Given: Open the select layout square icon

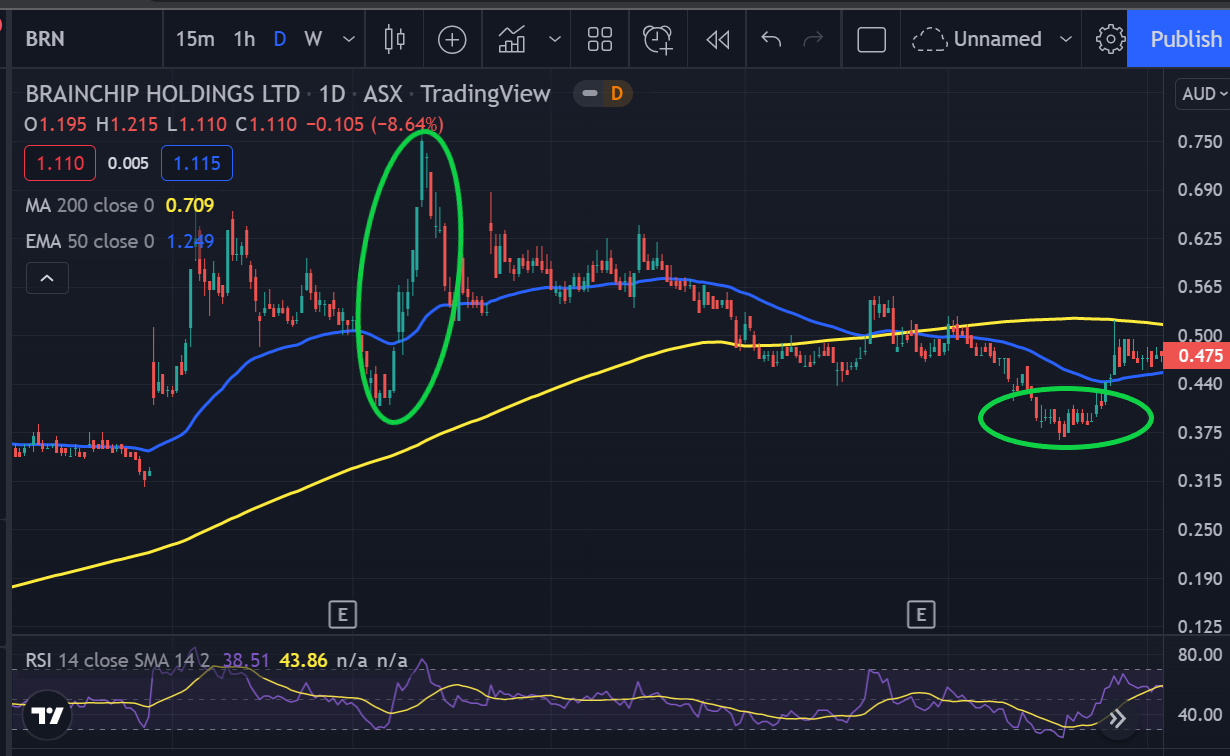Looking at the screenshot, I should (872, 39).
